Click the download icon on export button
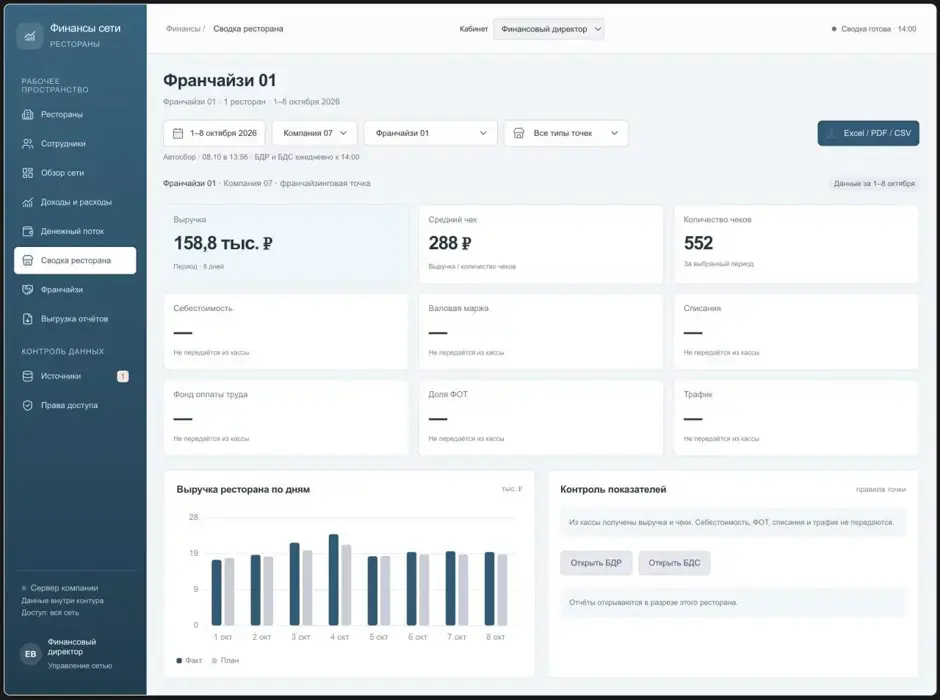The height and width of the screenshot is (700, 940). point(831,133)
